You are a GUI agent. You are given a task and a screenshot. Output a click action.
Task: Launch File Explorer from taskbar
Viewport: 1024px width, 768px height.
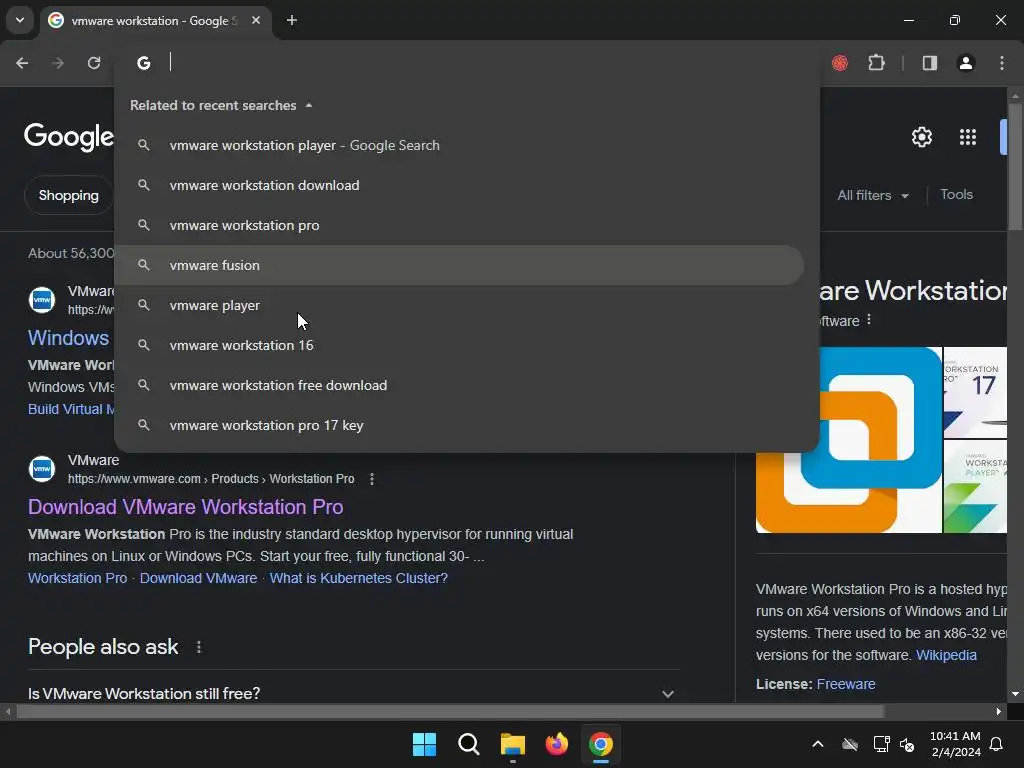[x=513, y=744]
